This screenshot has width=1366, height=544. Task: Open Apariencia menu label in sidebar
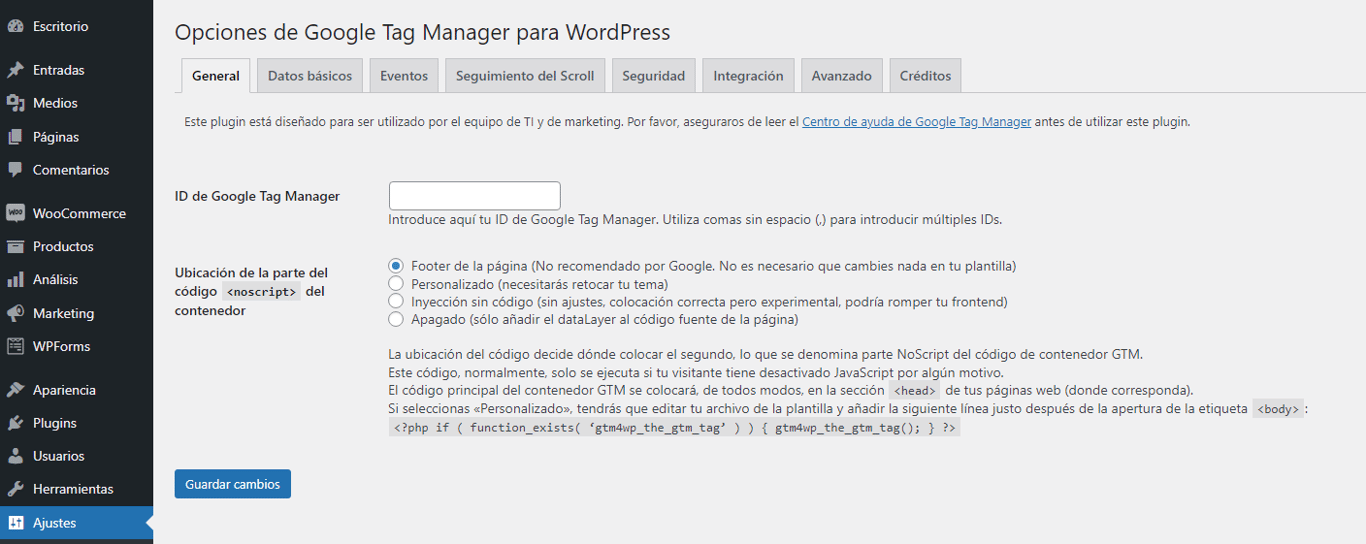tap(65, 390)
